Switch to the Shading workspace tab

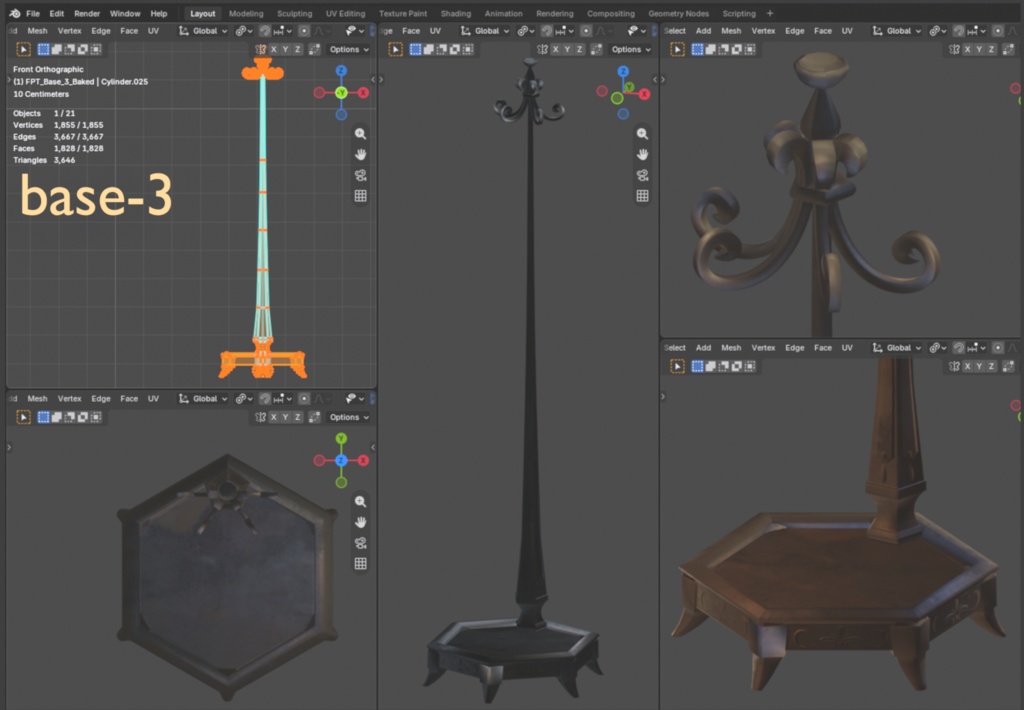point(456,13)
